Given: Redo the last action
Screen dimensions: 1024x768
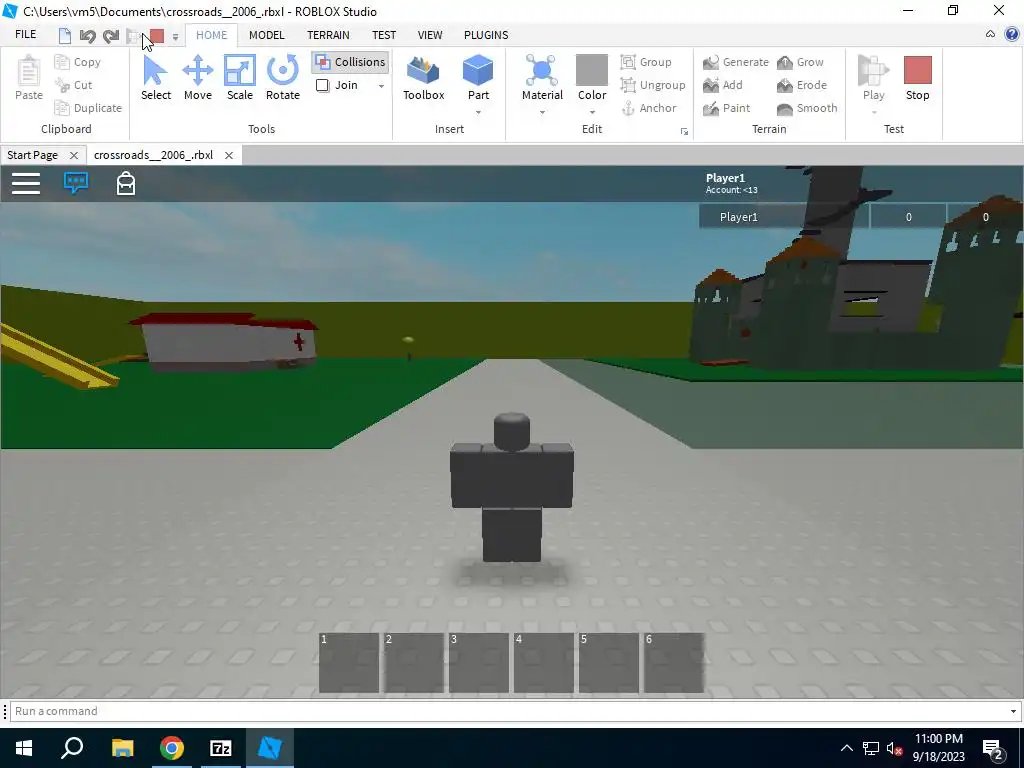Looking at the screenshot, I should [x=111, y=36].
